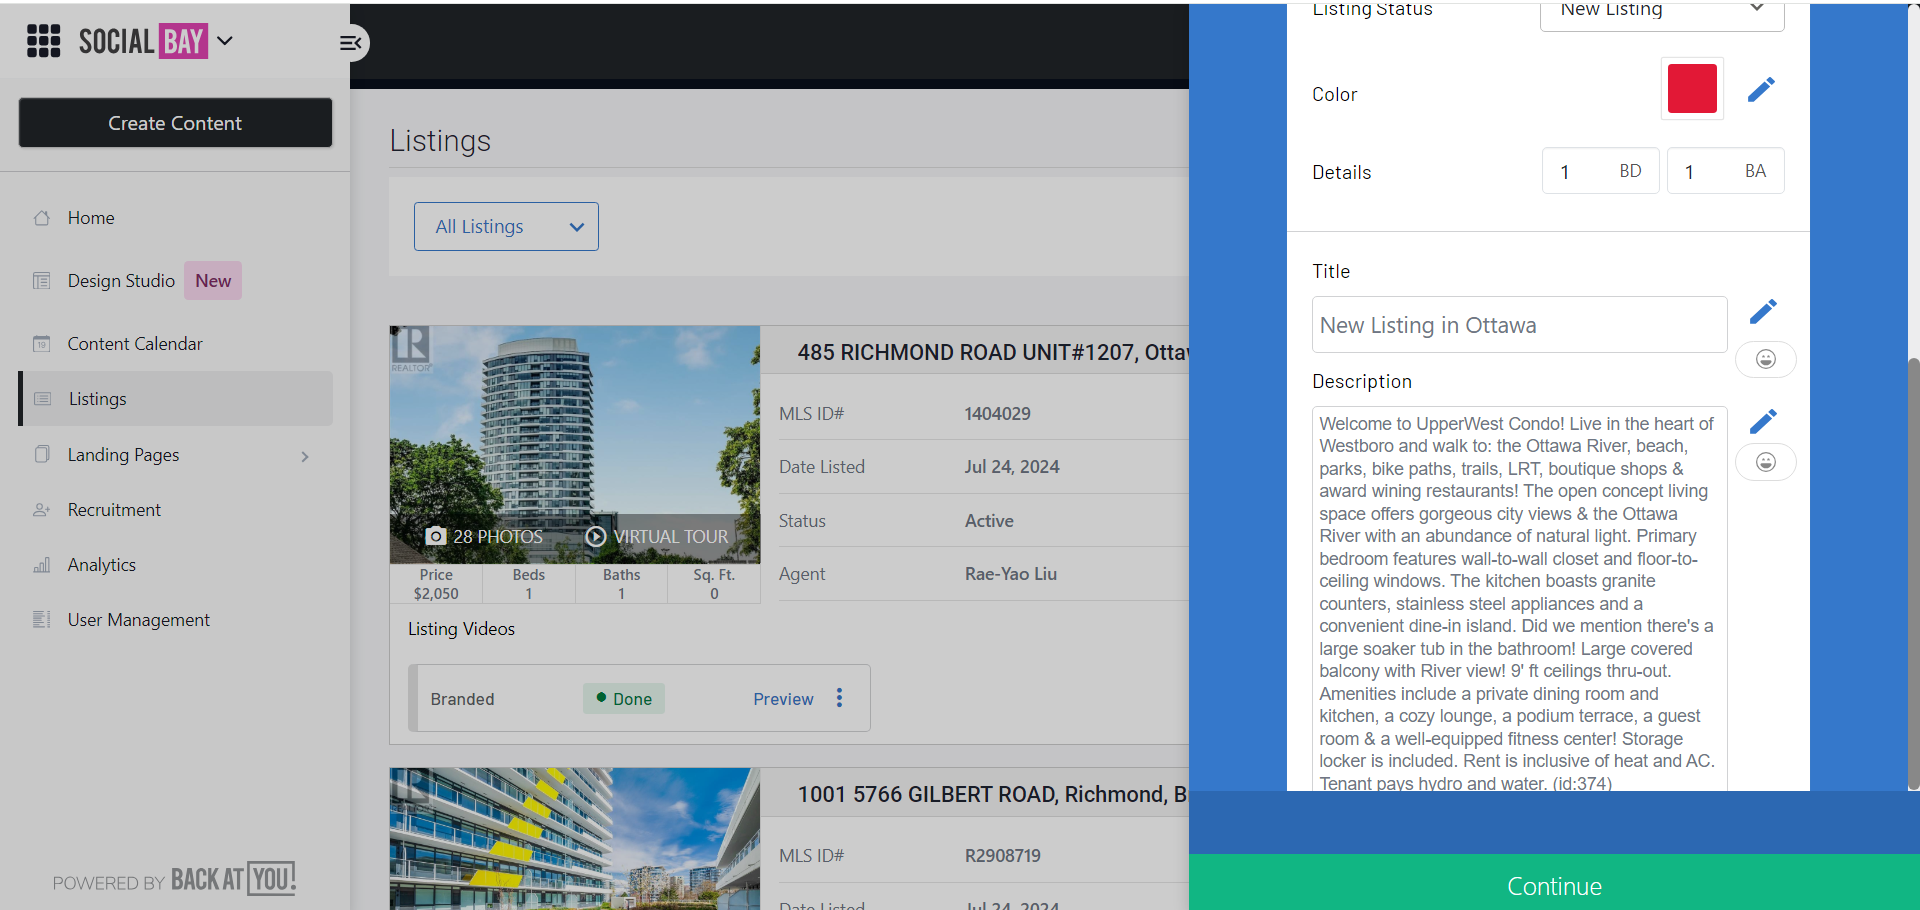Open Landing Pages in the sidebar

point(123,455)
